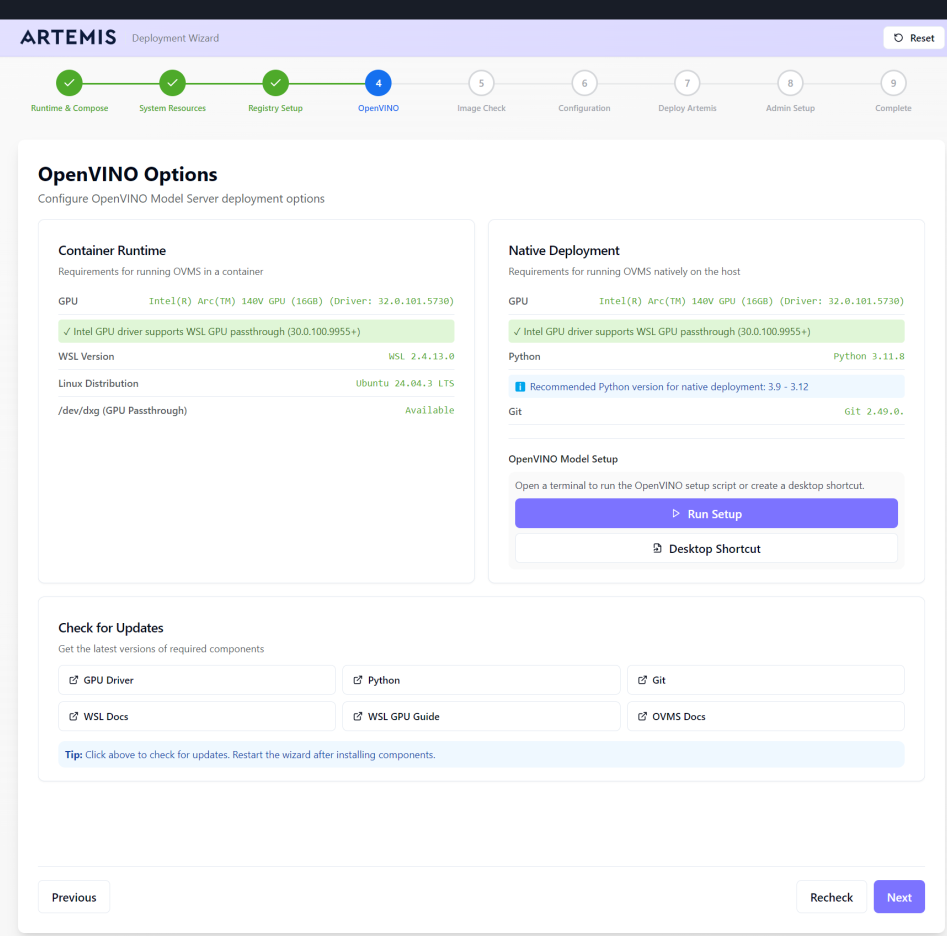
Task: Open the WSL Docs link
Action: [x=197, y=716]
